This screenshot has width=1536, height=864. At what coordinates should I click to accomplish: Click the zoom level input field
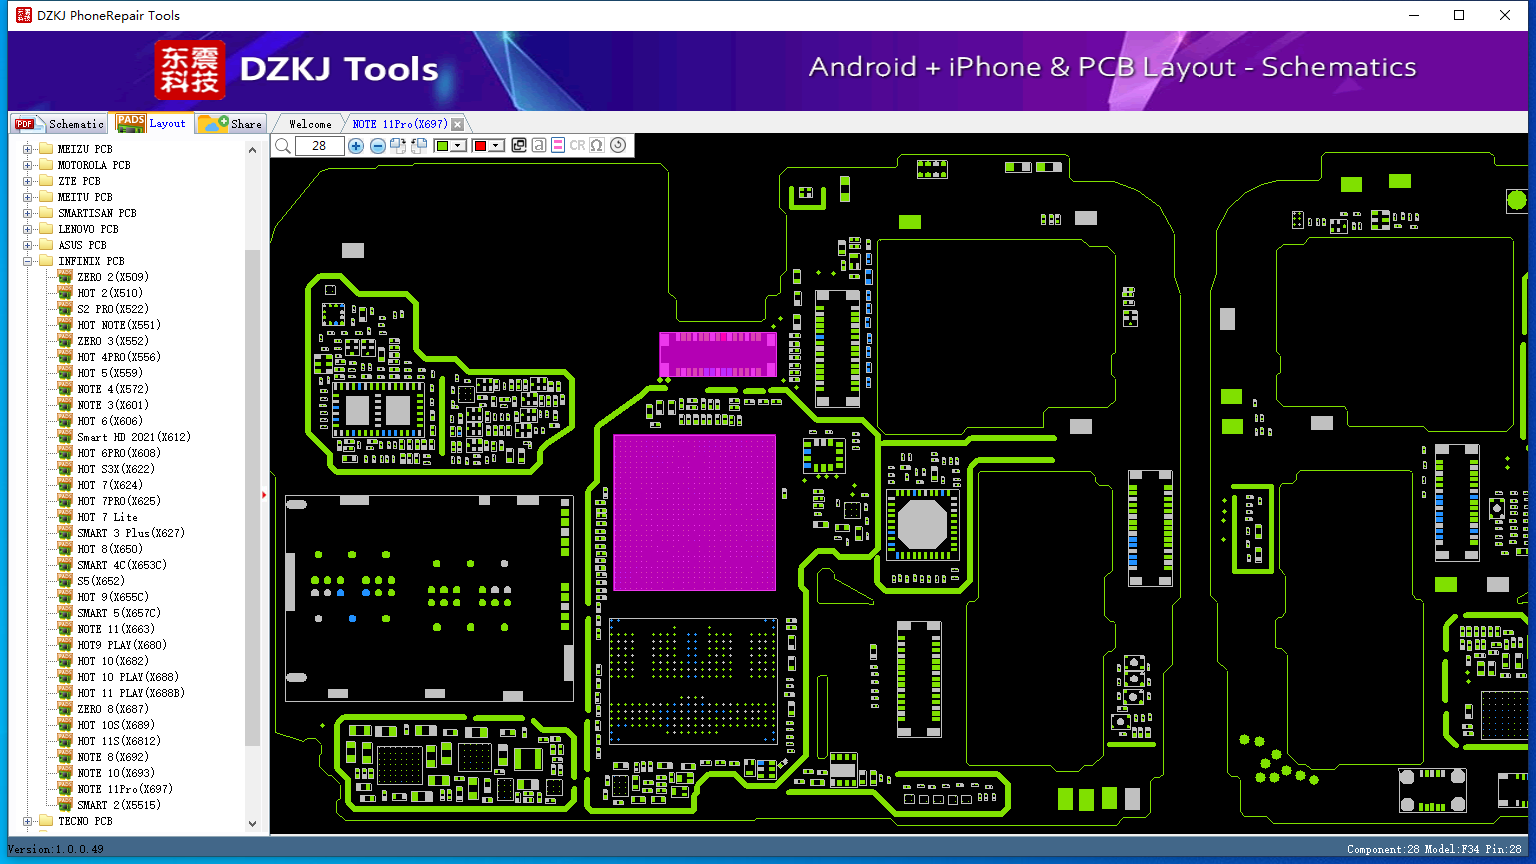click(x=318, y=145)
